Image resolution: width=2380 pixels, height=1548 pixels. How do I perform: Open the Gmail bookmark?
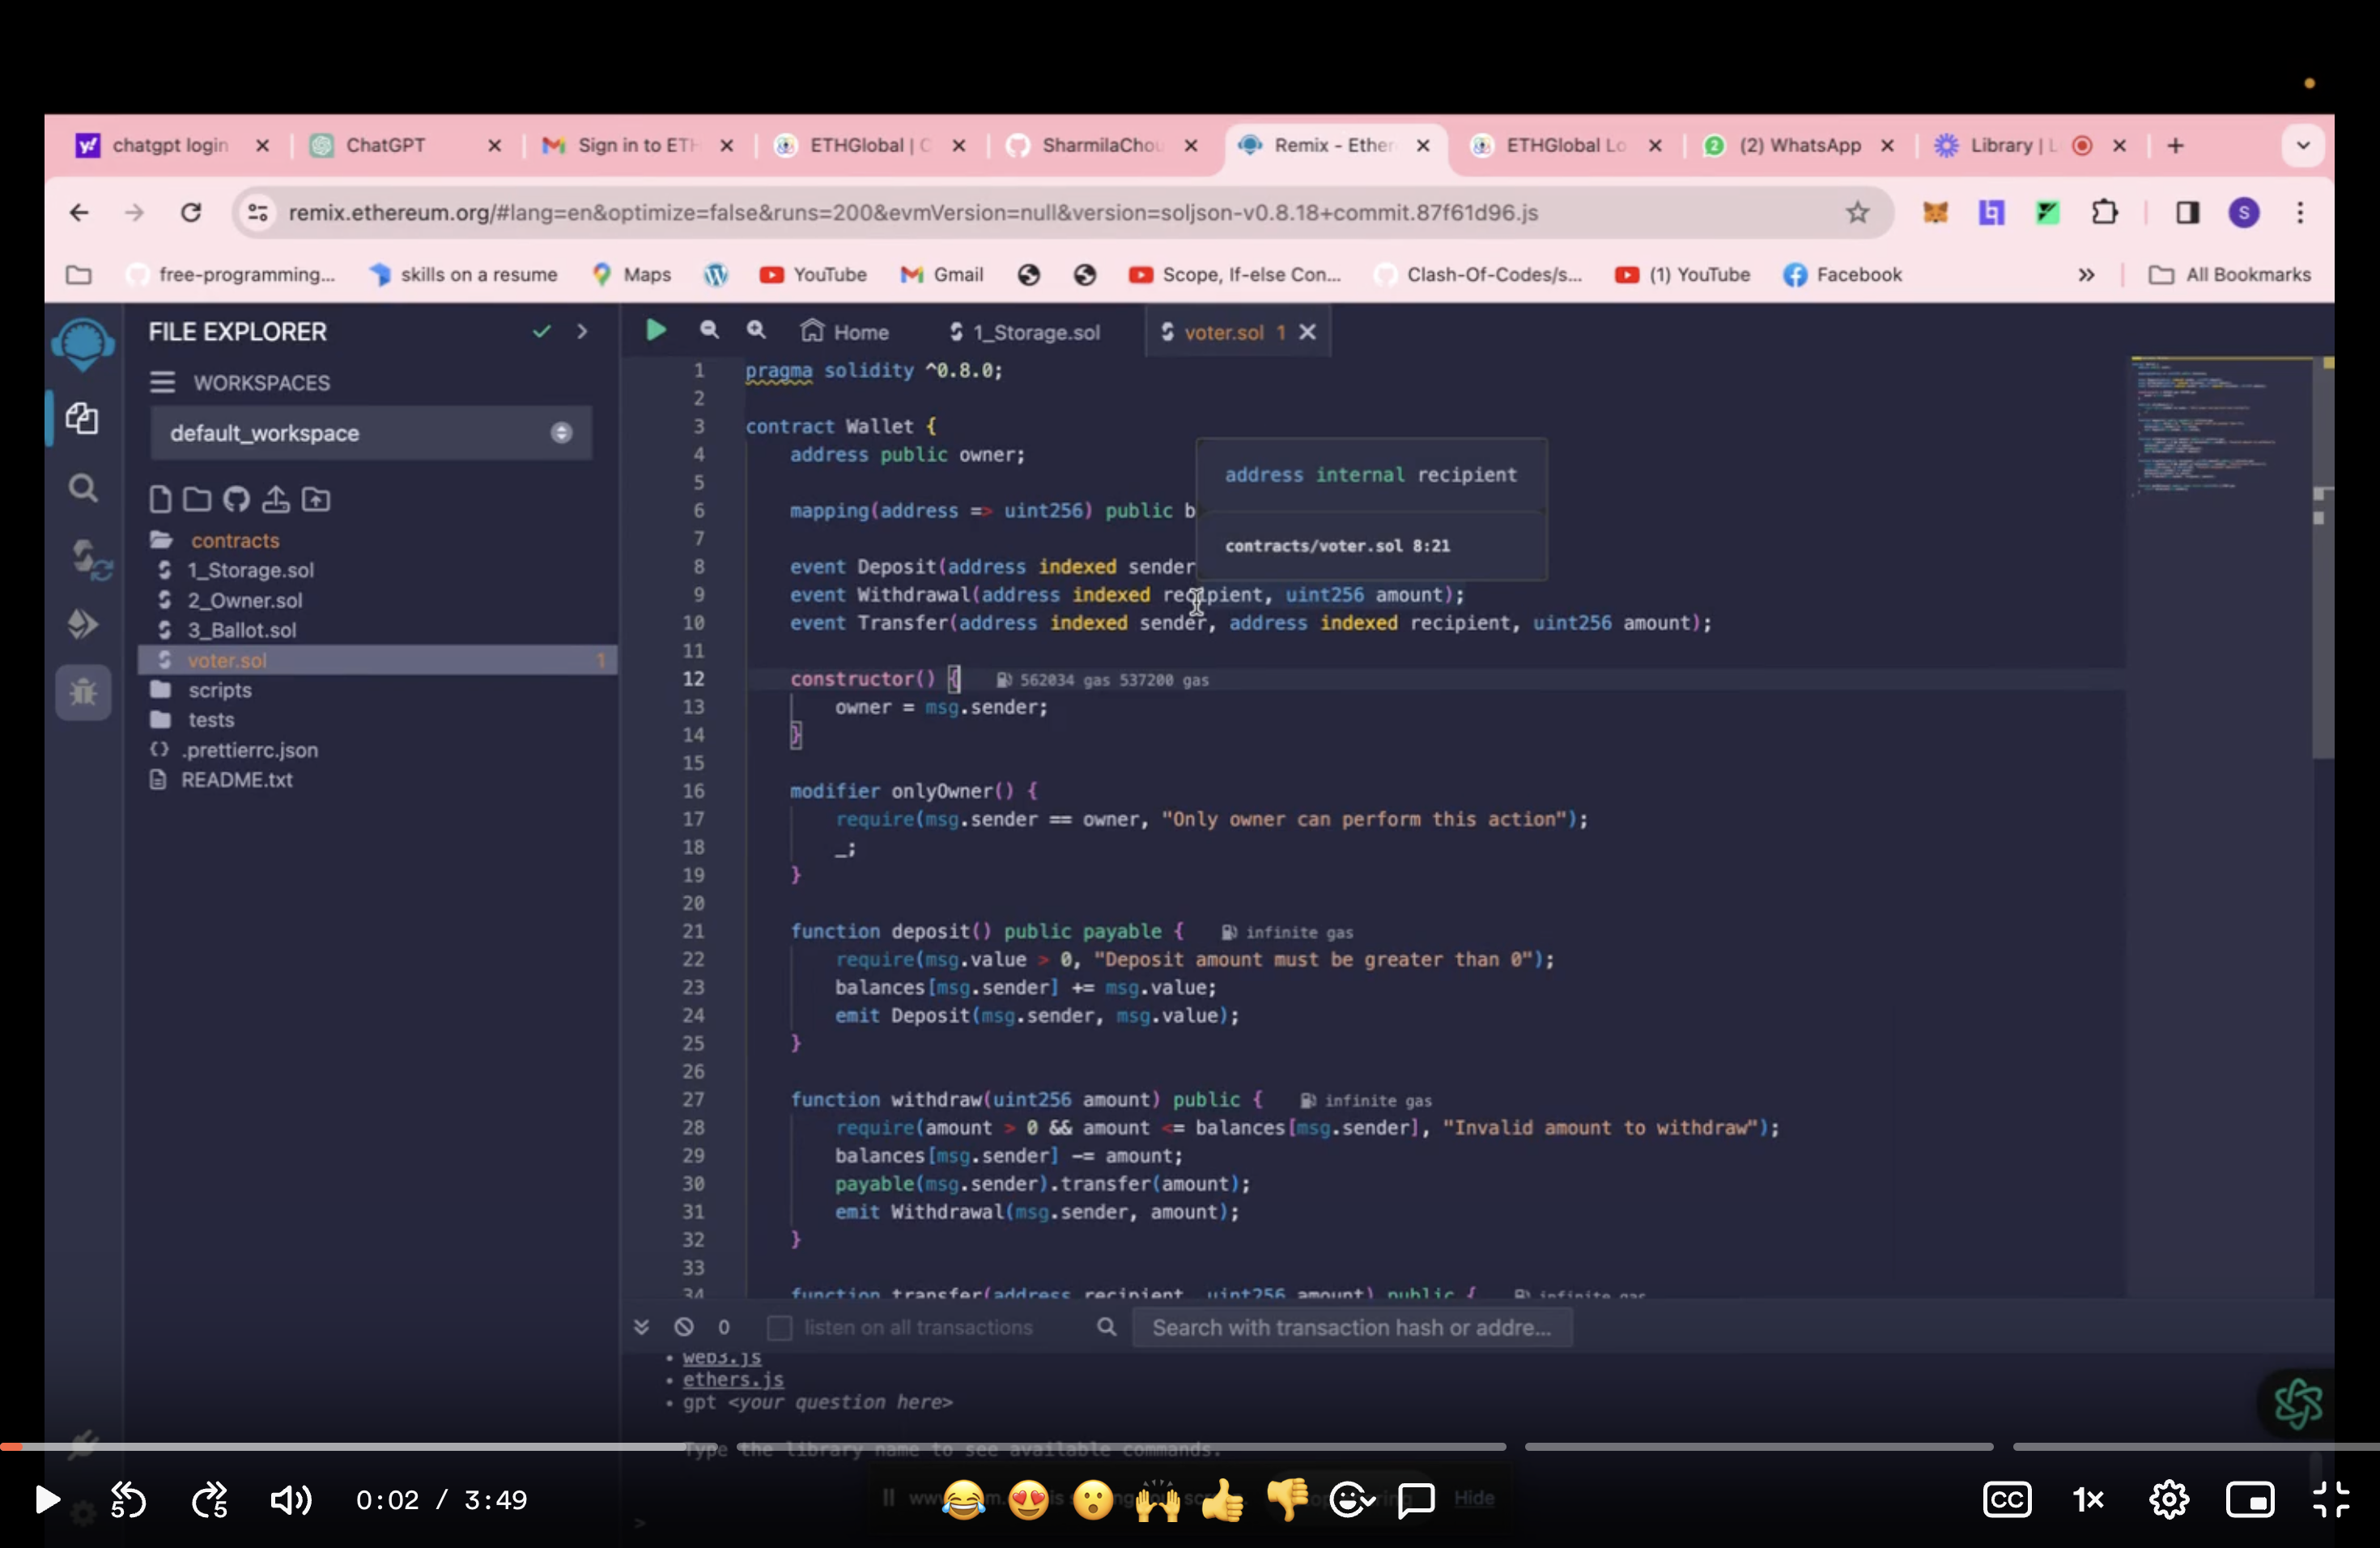pos(942,274)
